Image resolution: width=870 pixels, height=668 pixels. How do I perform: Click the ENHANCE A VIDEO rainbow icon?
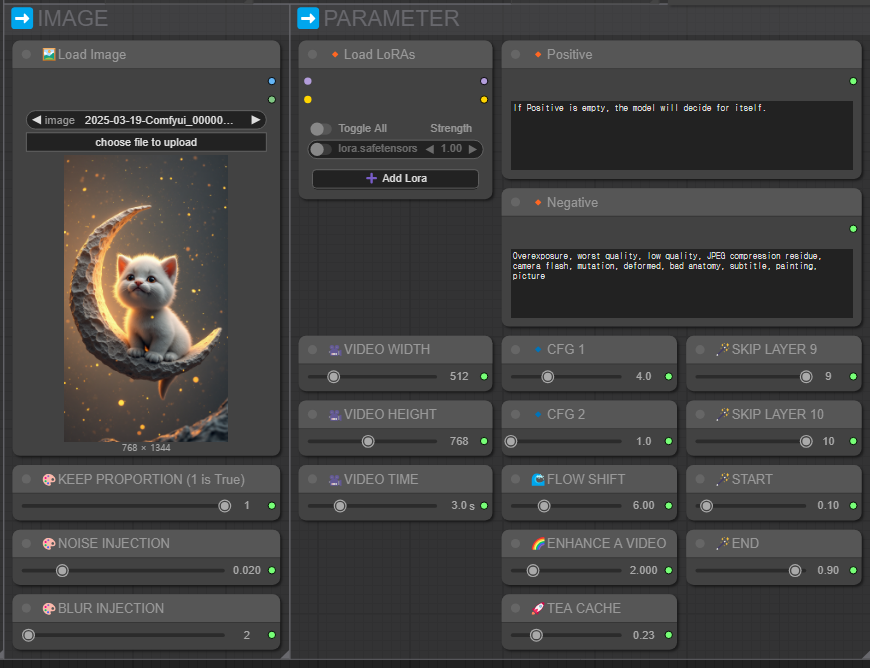538,544
